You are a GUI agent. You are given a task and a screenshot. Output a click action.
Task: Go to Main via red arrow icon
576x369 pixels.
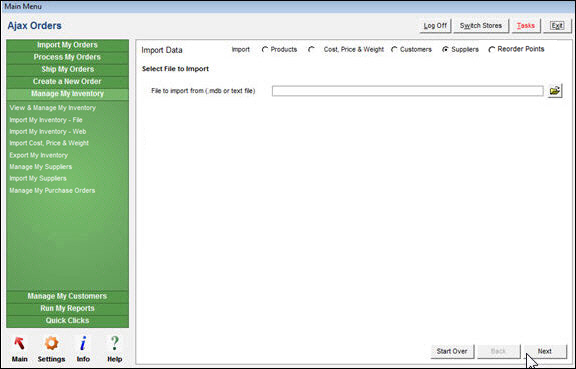[19, 349]
